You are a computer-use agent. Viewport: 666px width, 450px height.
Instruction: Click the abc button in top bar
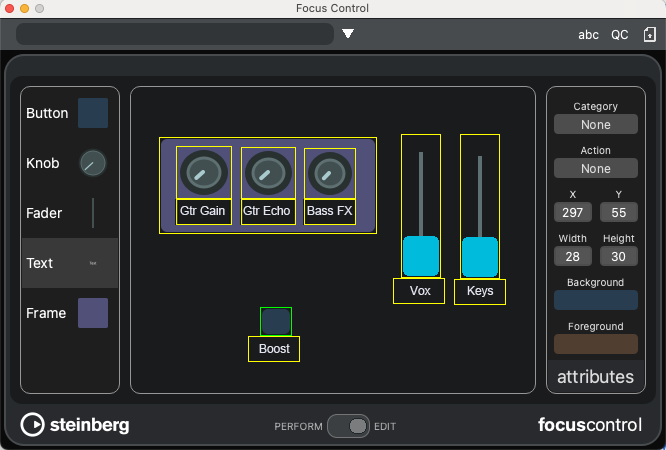tap(589, 34)
